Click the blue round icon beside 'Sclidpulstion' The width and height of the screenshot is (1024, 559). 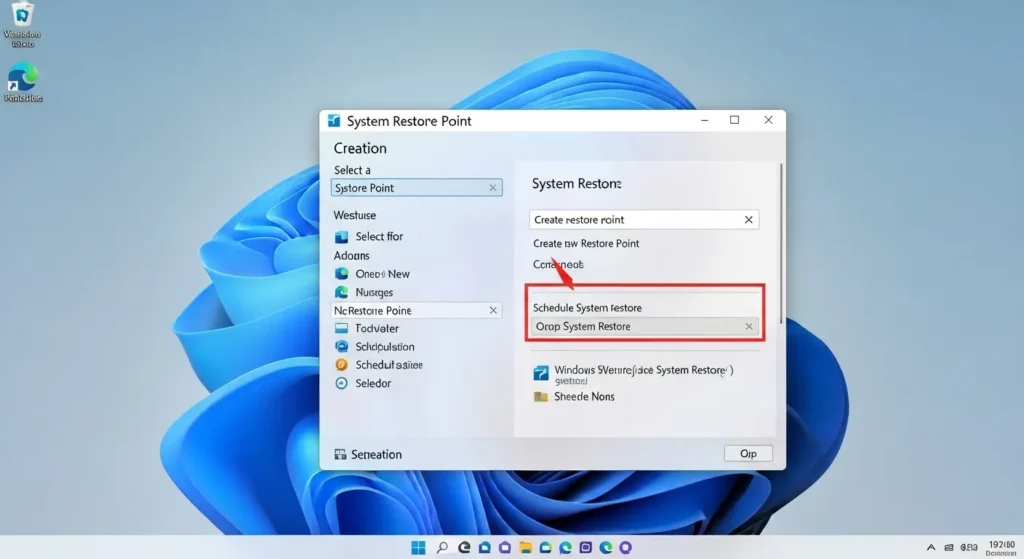(x=342, y=347)
